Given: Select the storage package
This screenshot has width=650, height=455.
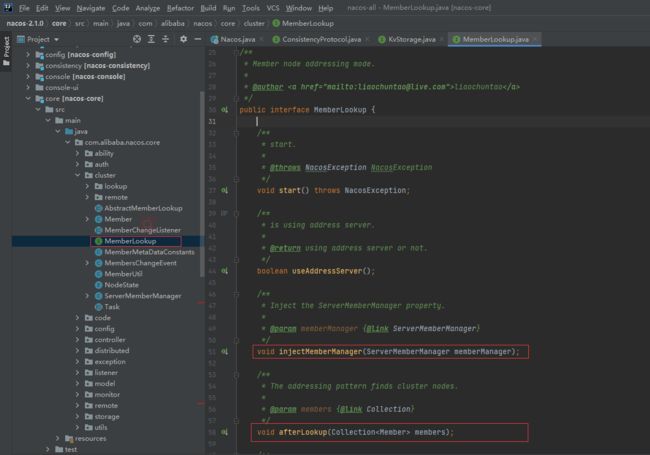Looking at the screenshot, I should click(107, 416).
